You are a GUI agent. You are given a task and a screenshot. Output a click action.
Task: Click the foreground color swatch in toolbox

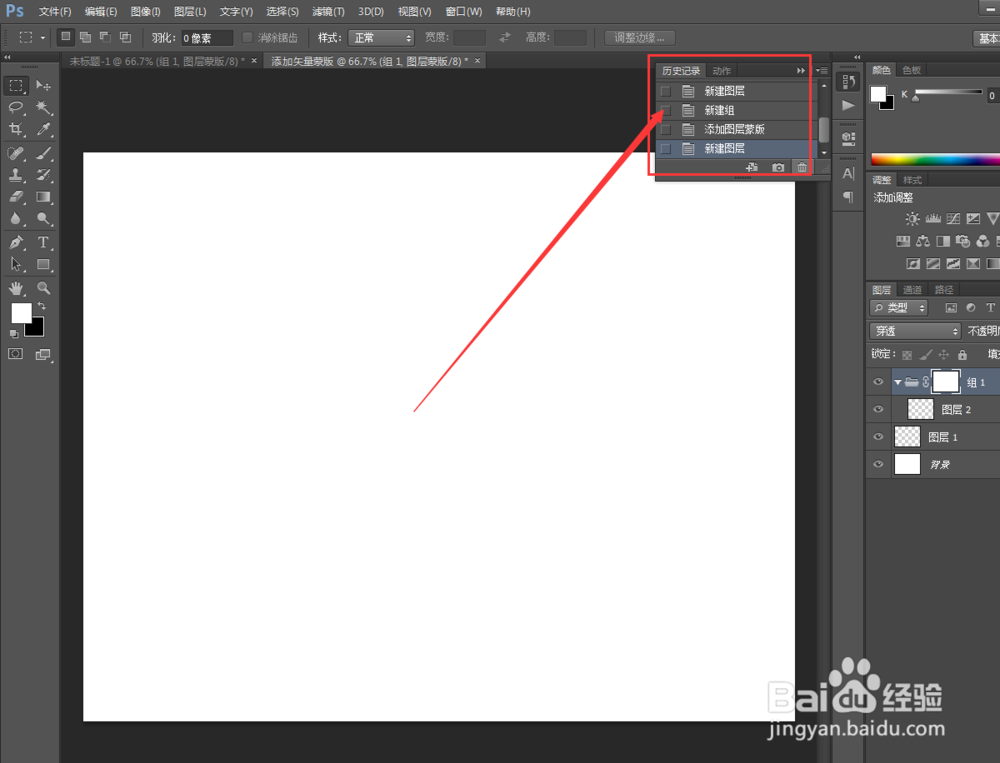click(x=20, y=311)
